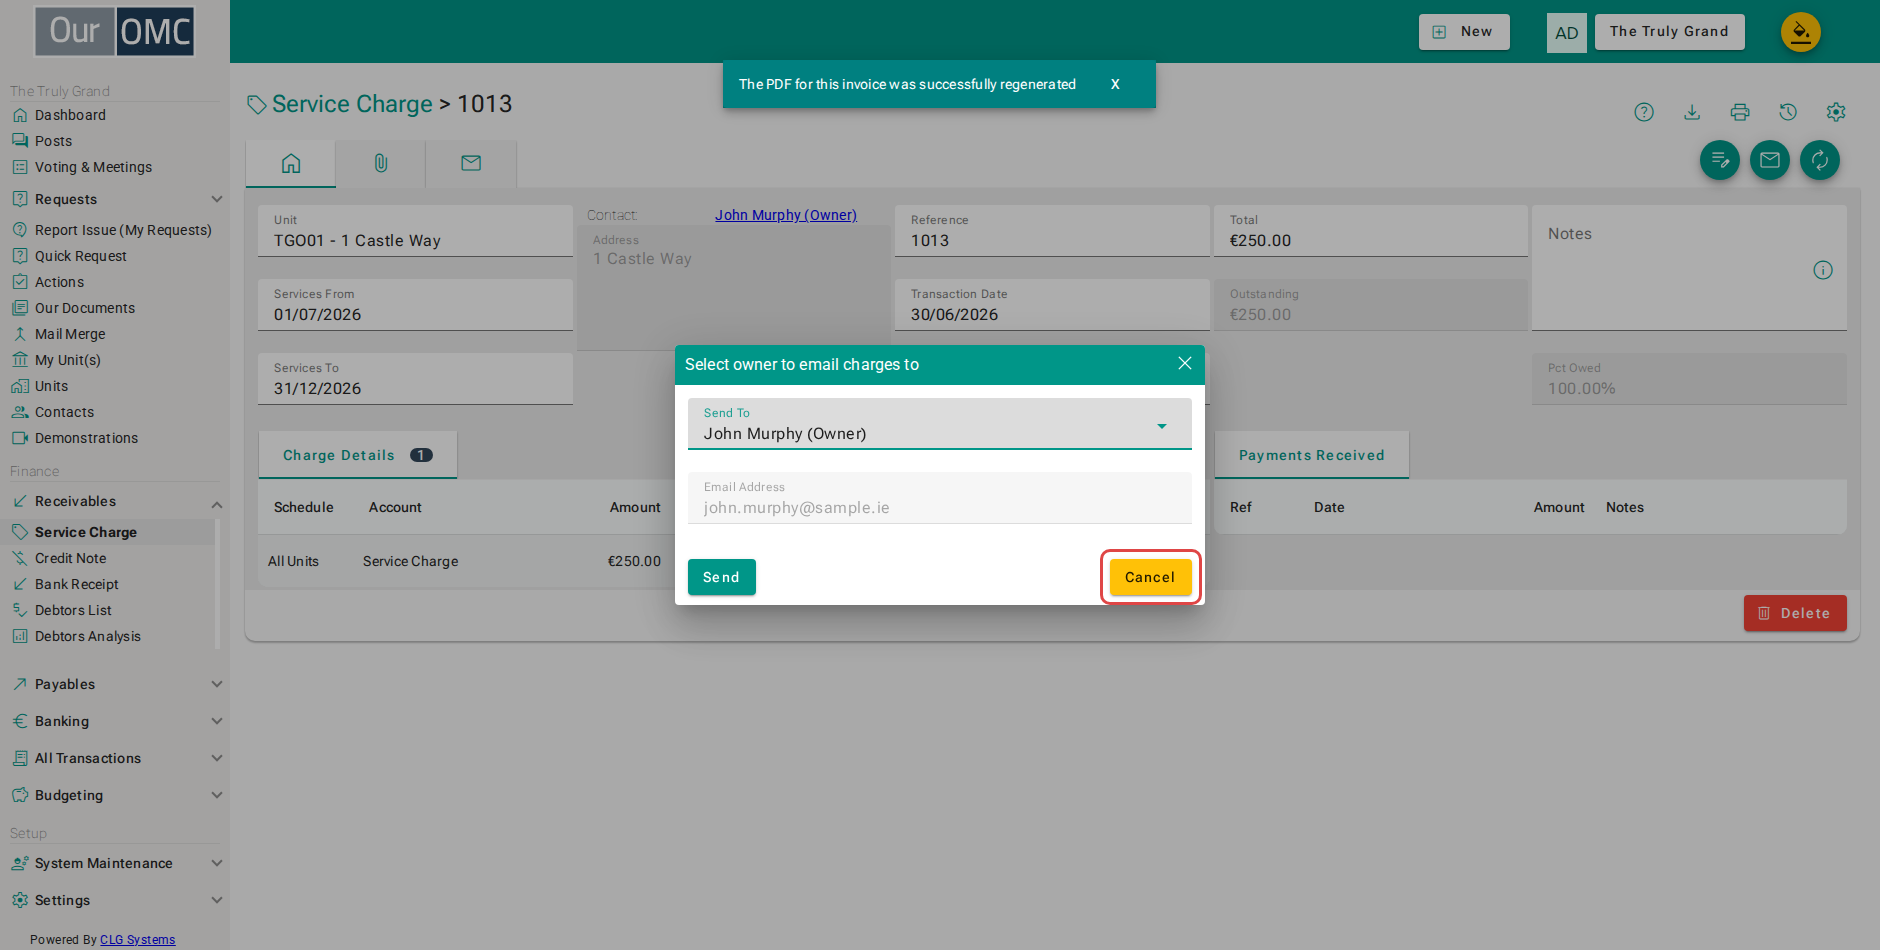Click The Truly Grand button
This screenshot has height=950, width=1880.
[x=1669, y=32]
